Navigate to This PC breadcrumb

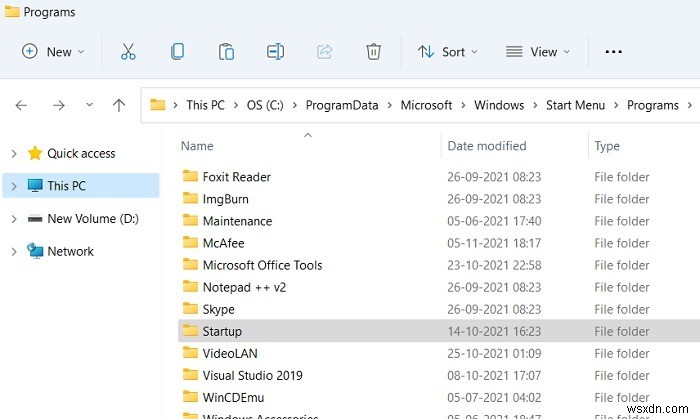pos(205,105)
